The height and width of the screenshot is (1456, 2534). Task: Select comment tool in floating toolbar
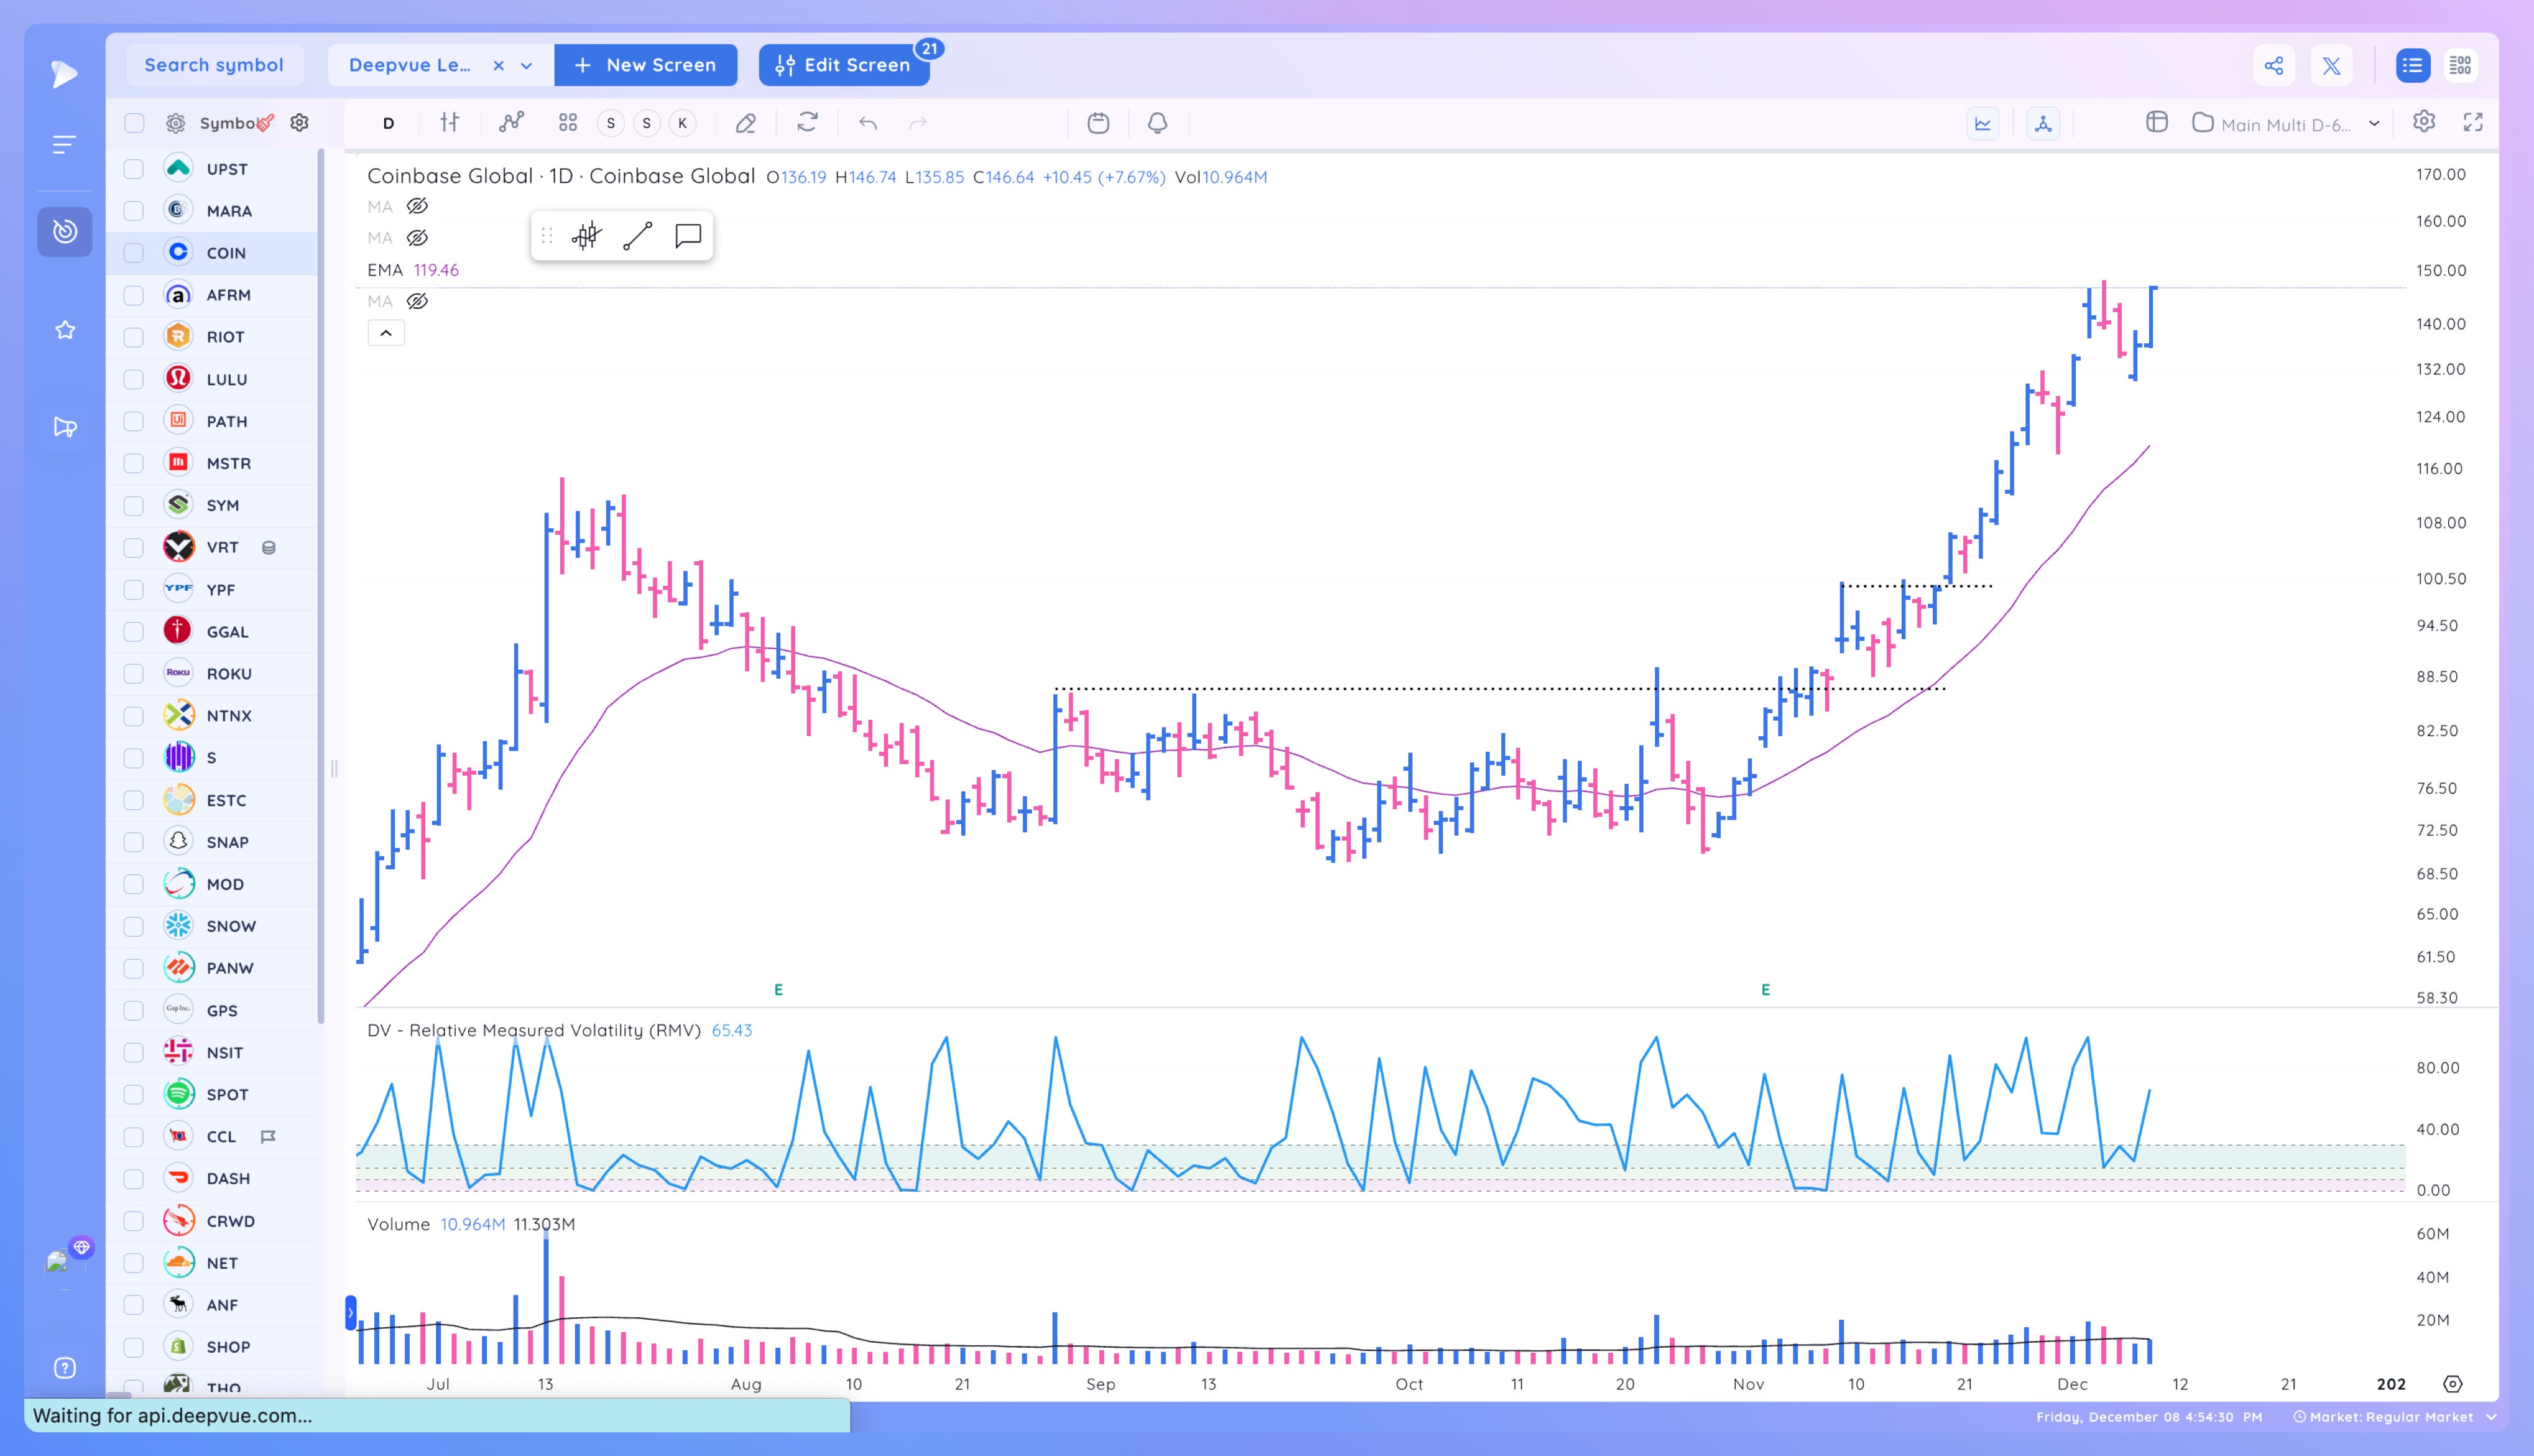pyautogui.click(x=688, y=236)
